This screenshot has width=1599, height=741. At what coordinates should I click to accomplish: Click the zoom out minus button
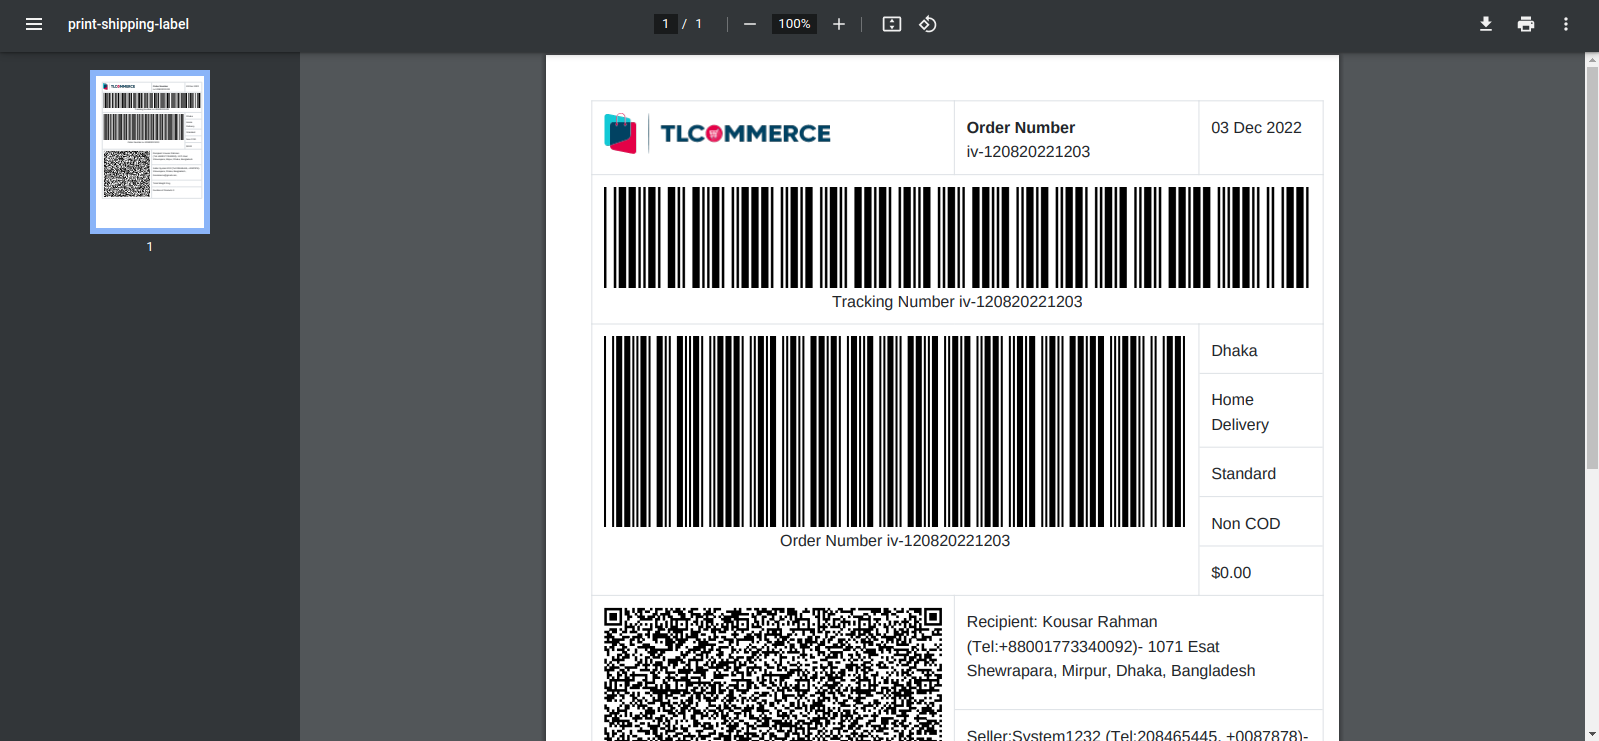[x=750, y=24]
